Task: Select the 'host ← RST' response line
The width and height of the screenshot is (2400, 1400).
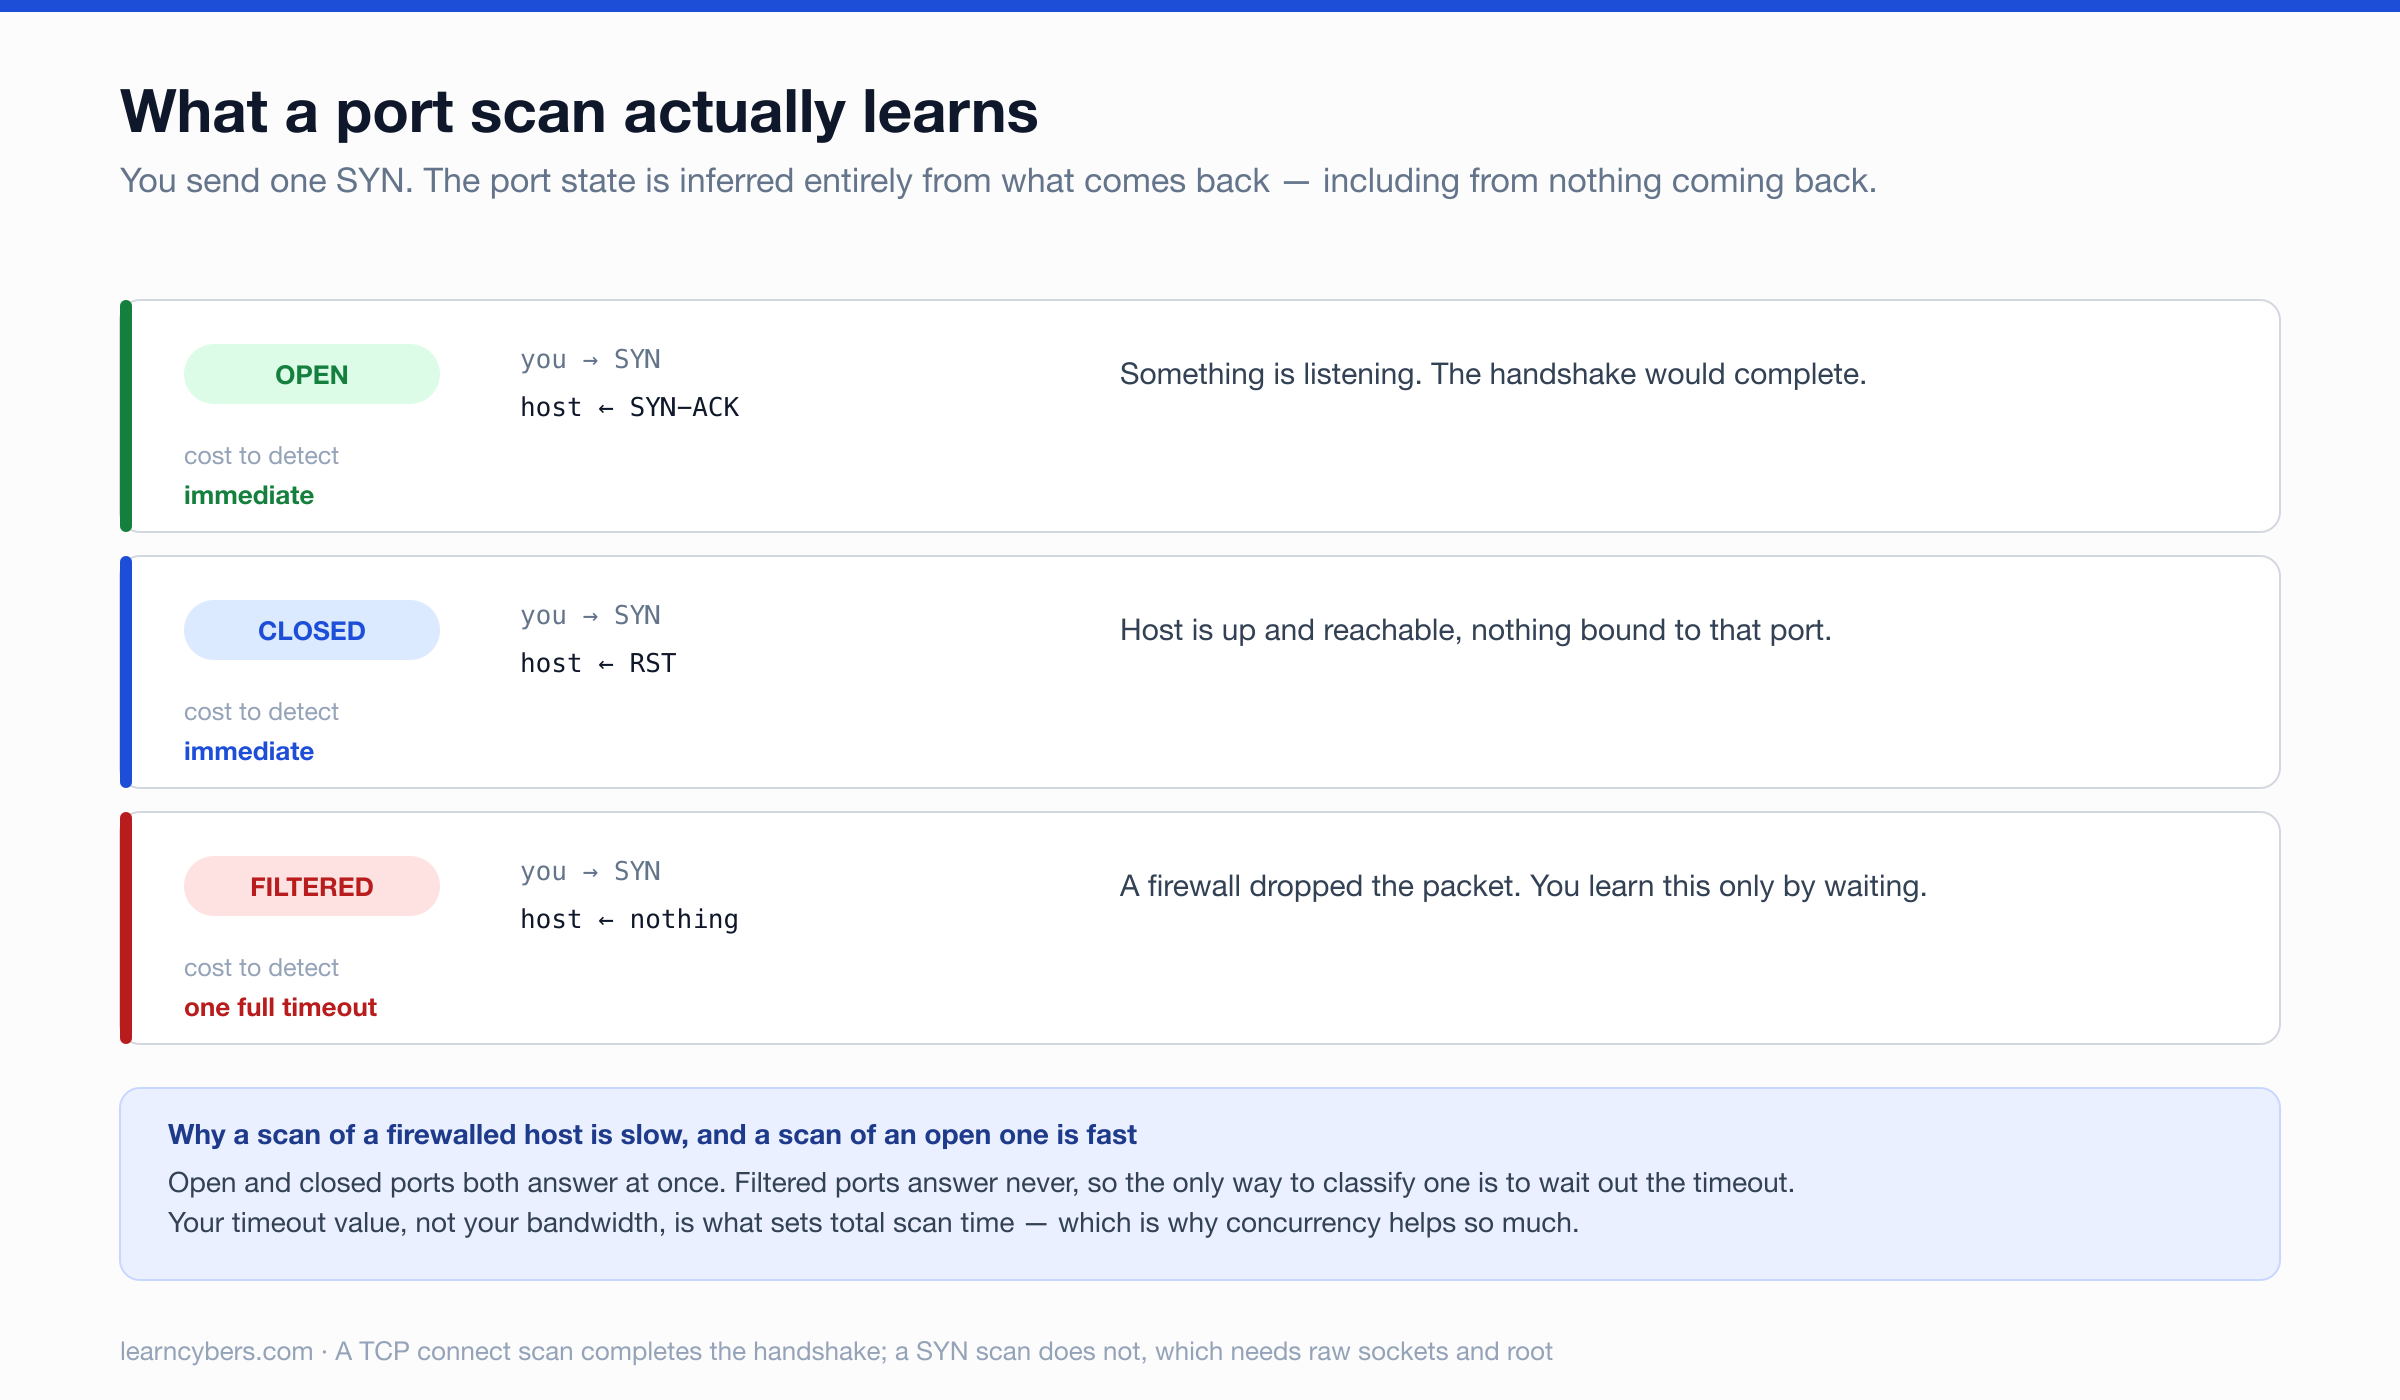Action: (x=598, y=663)
